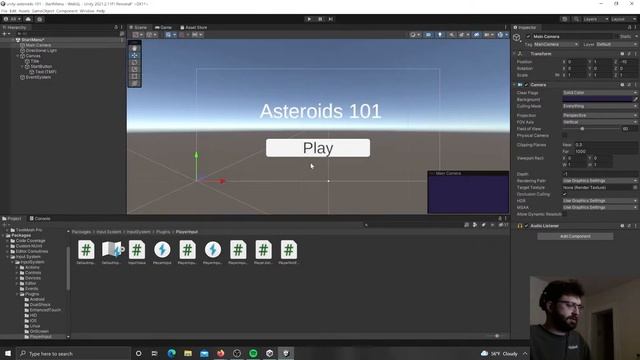Toggle the Audio Listener enabled checkbox
The image size is (640, 360).
tap(527, 226)
